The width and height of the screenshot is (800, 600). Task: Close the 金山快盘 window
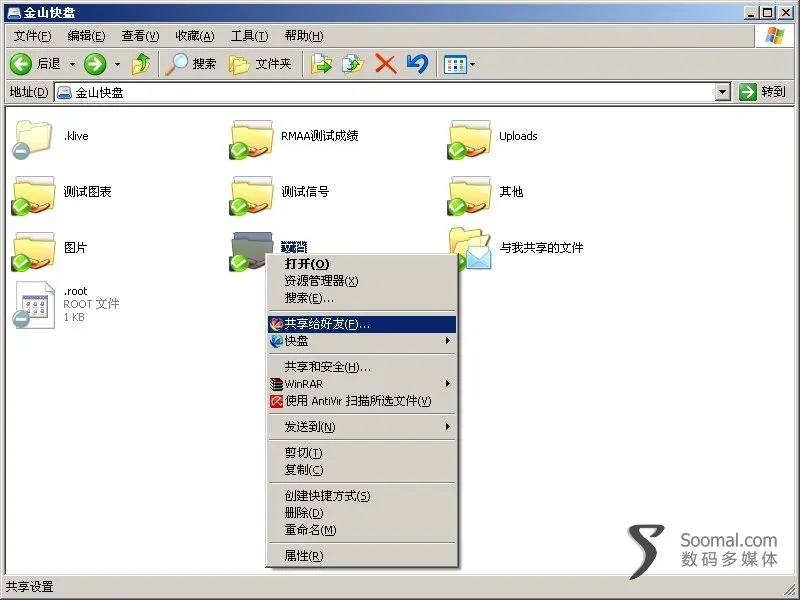click(x=786, y=13)
